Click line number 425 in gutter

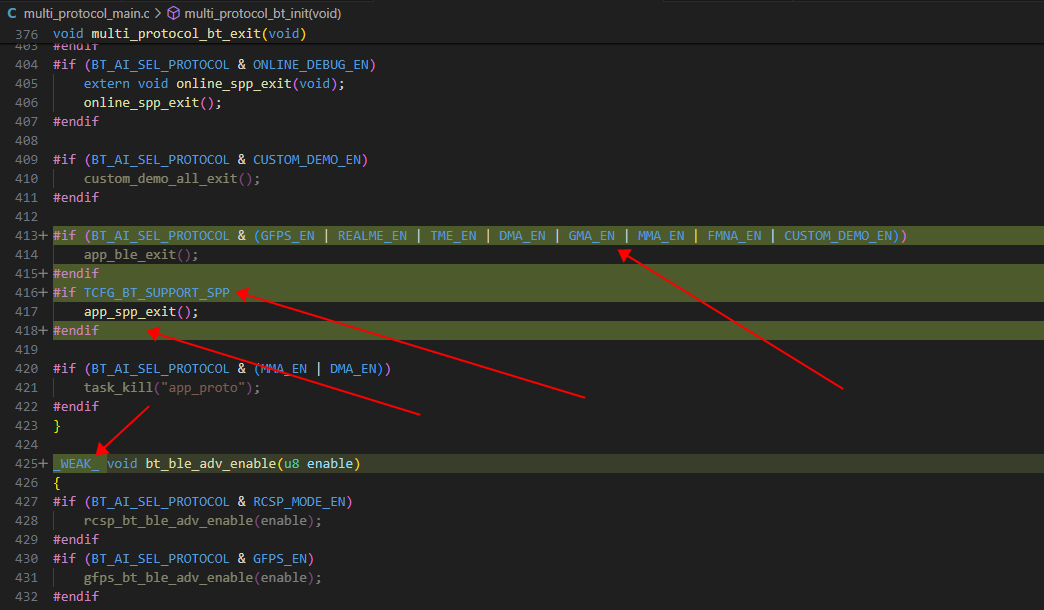[27, 463]
